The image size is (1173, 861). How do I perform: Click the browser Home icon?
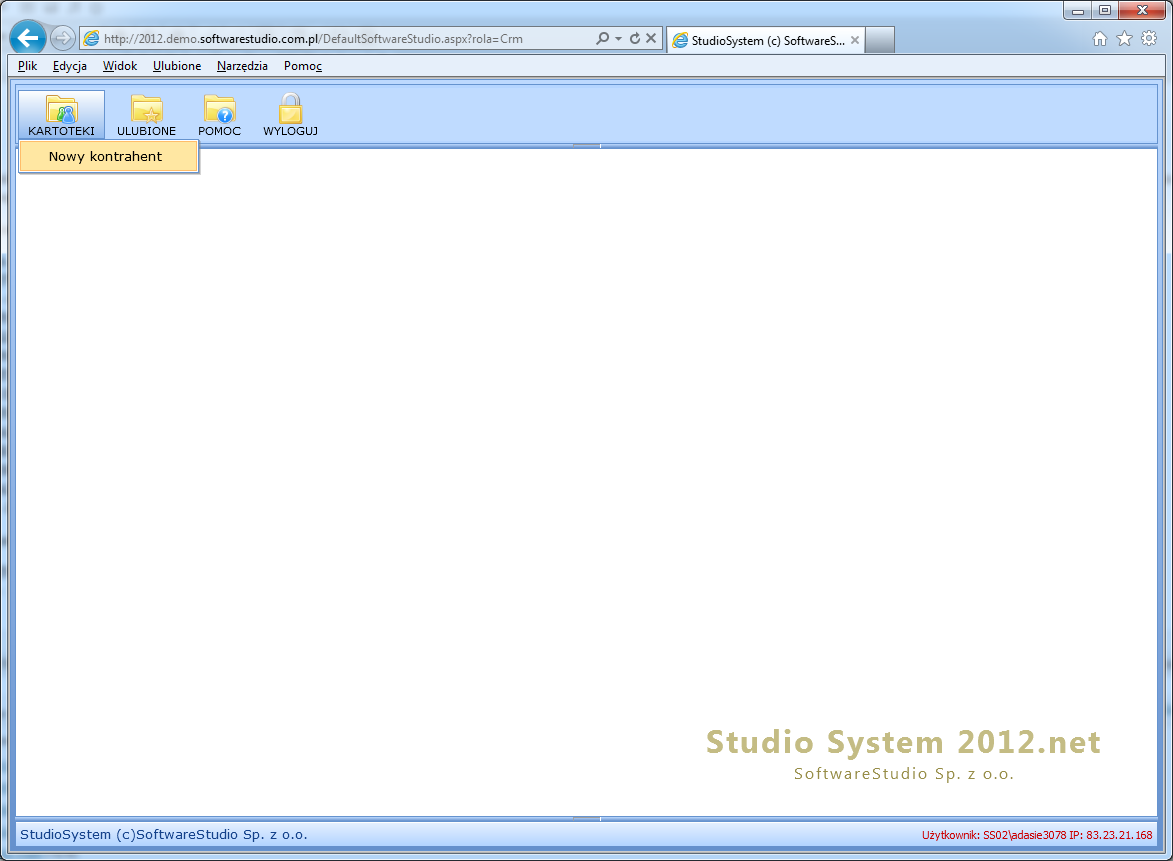(1100, 39)
